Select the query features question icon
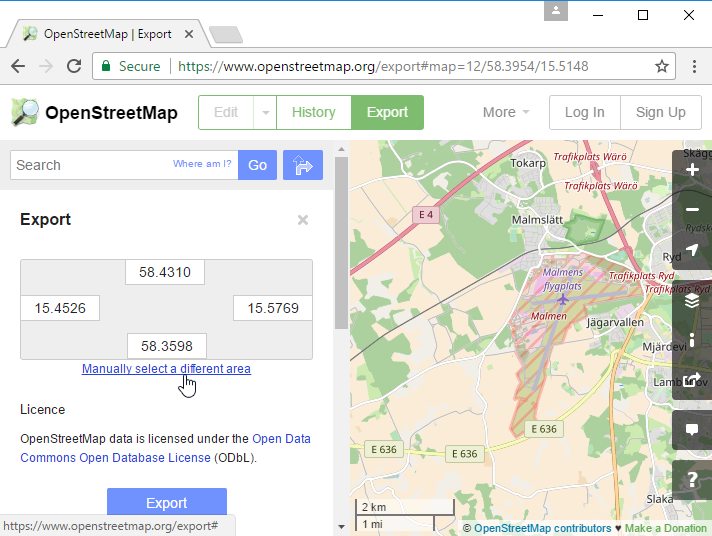 [x=692, y=480]
